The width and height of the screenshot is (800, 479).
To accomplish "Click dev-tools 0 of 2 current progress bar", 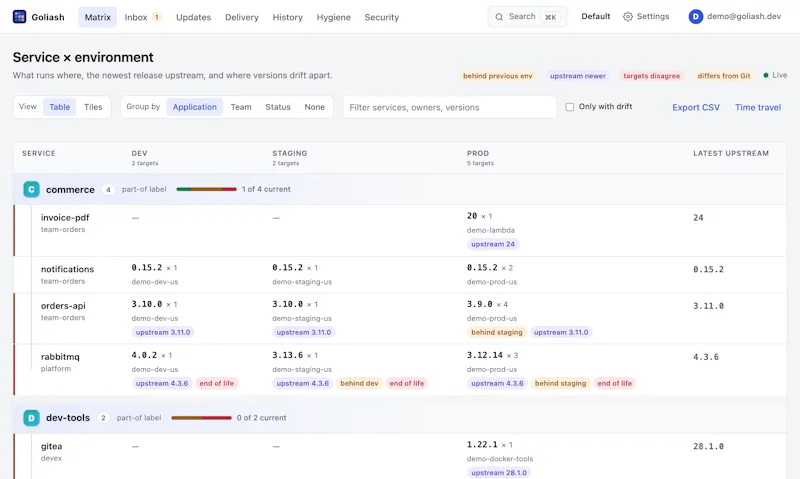I will point(202,418).
